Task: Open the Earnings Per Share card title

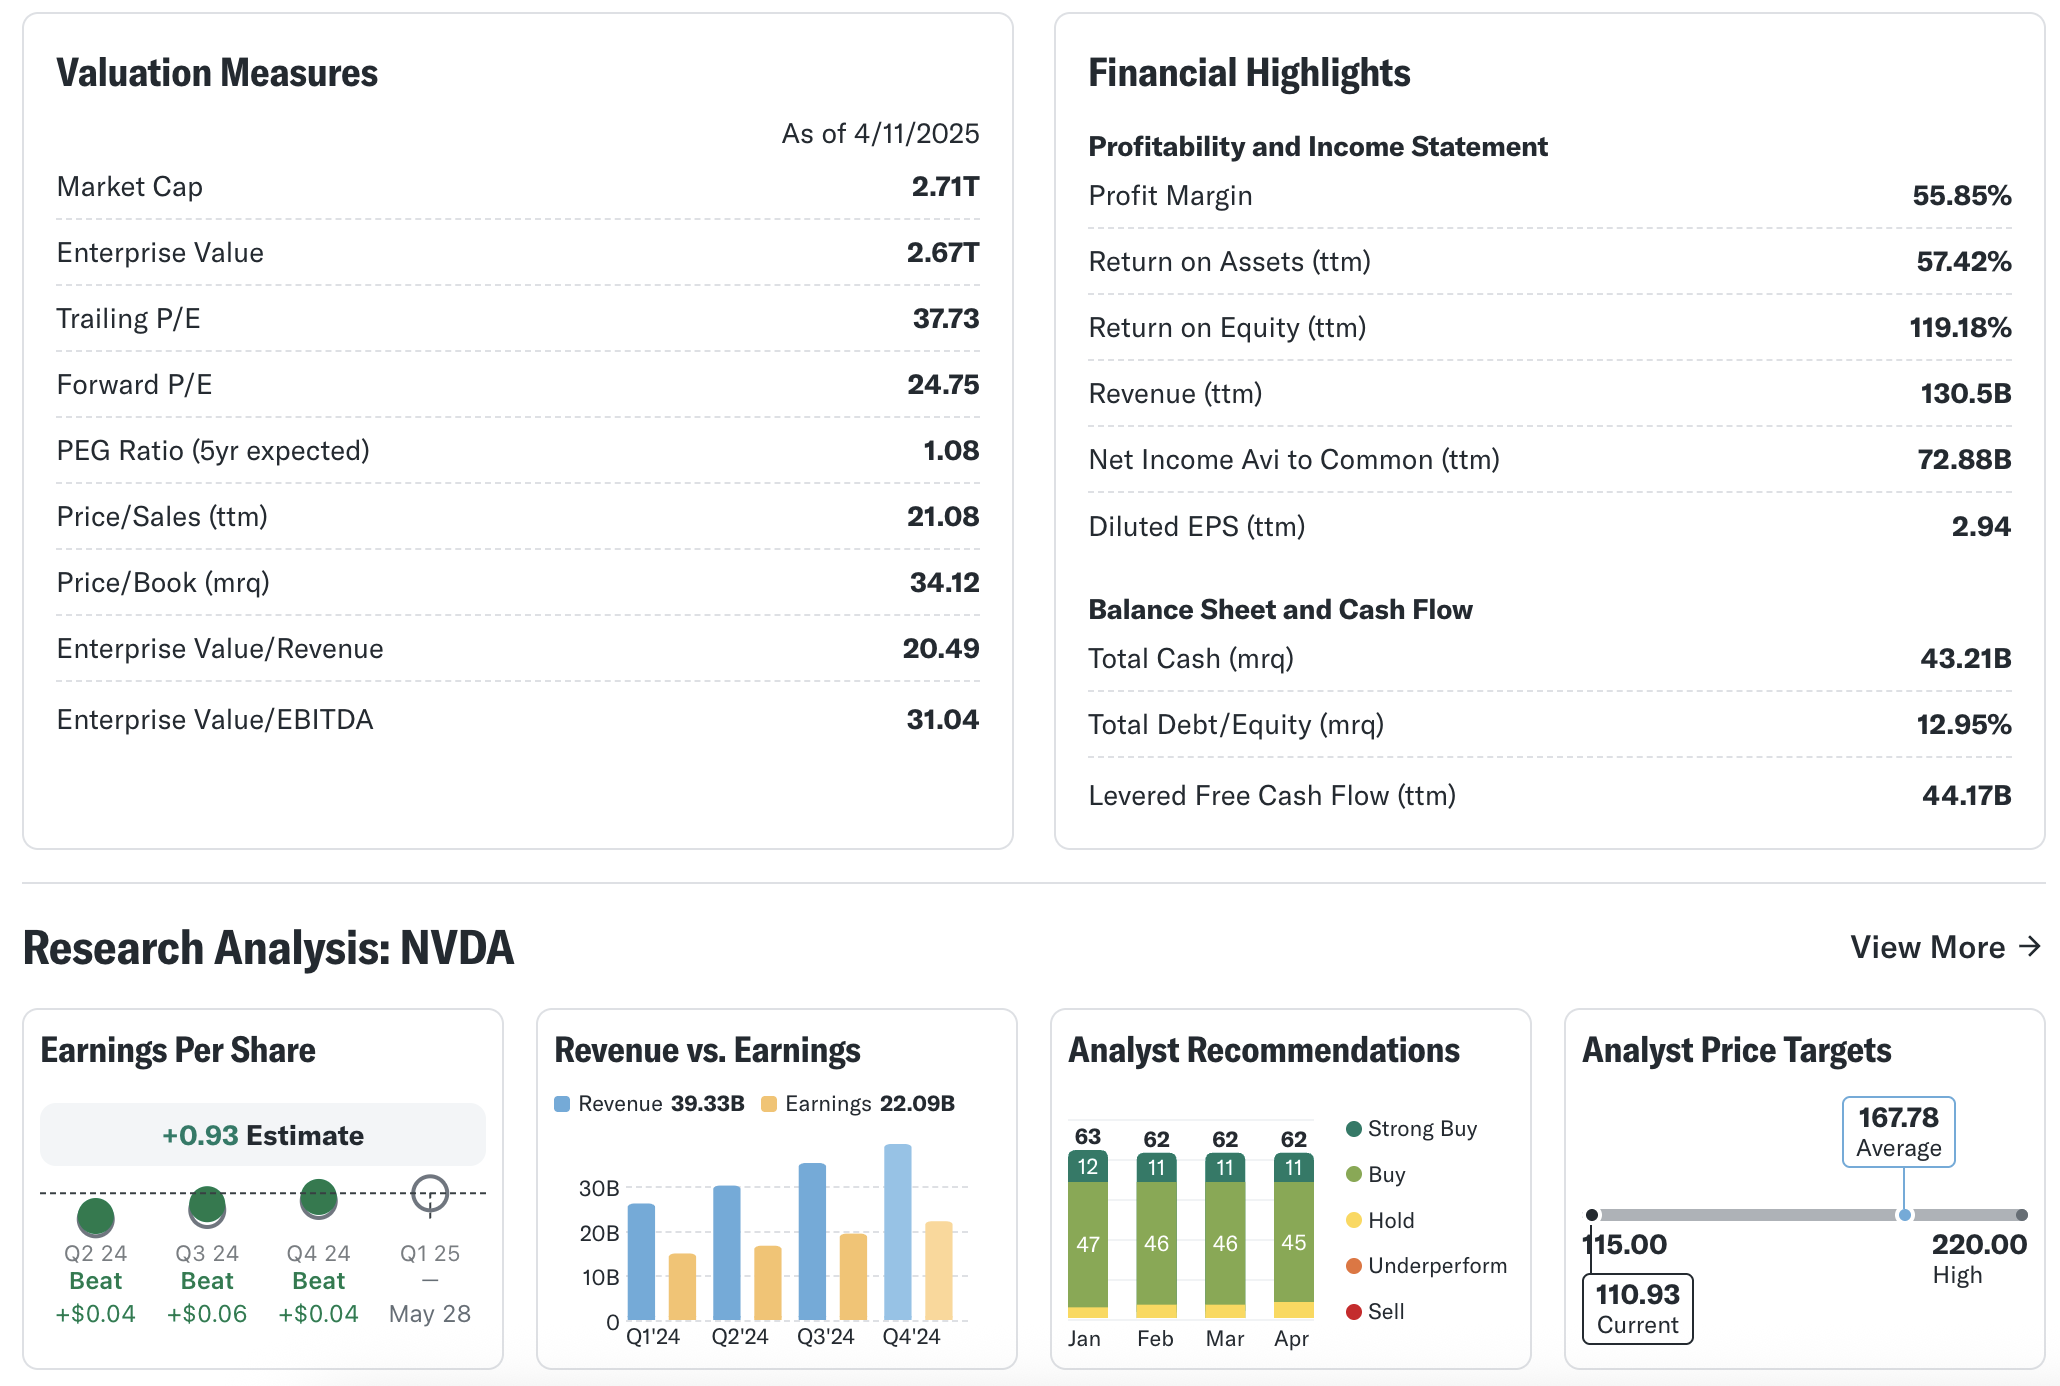Action: click(x=178, y=1050)
